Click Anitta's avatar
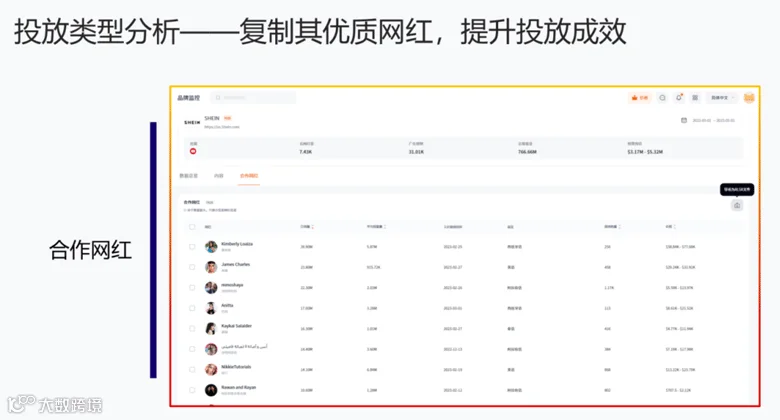This screenshot has width=780, height=420. click(x=211, y=308)
